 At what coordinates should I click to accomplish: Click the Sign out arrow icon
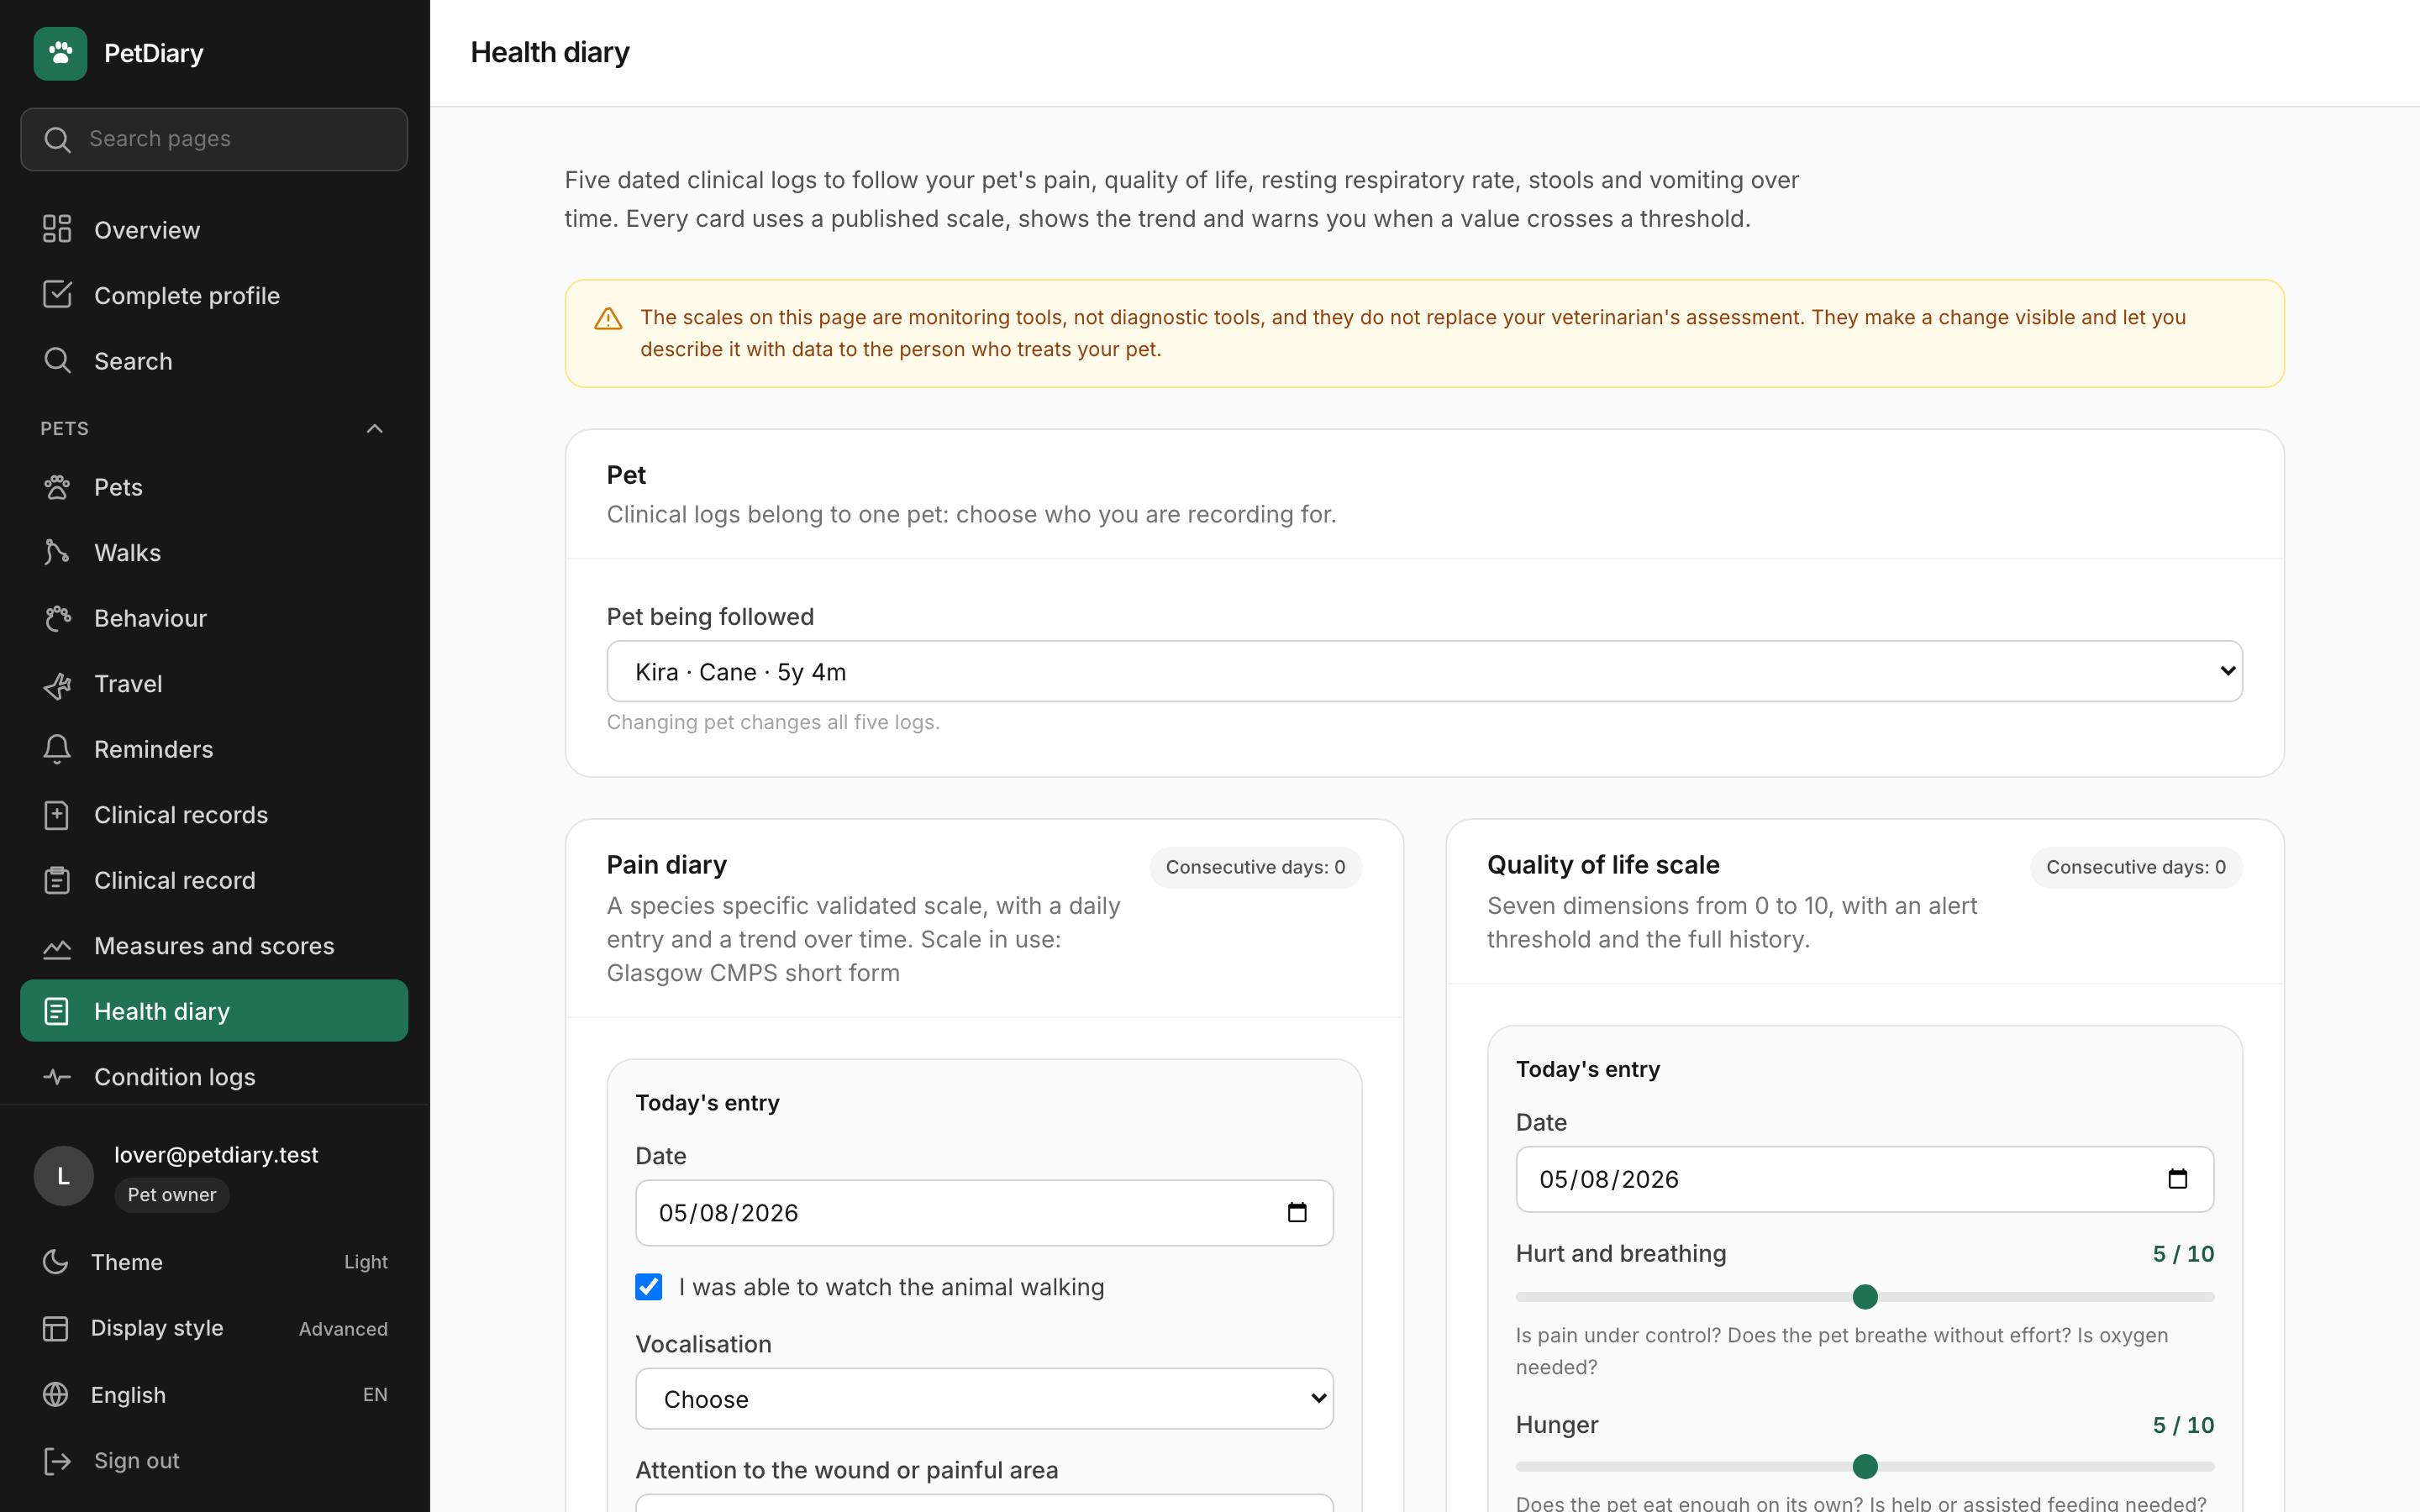click(57, 1460)
